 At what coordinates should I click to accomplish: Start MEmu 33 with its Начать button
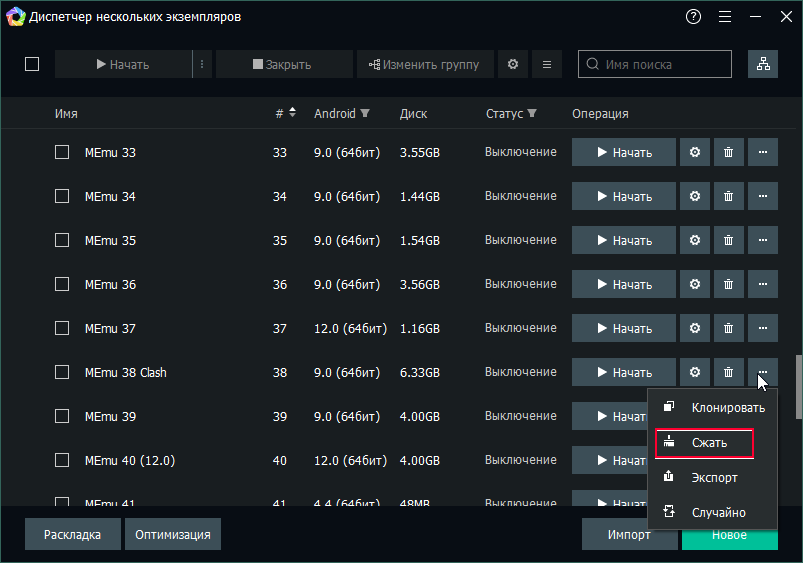point(624,152)
